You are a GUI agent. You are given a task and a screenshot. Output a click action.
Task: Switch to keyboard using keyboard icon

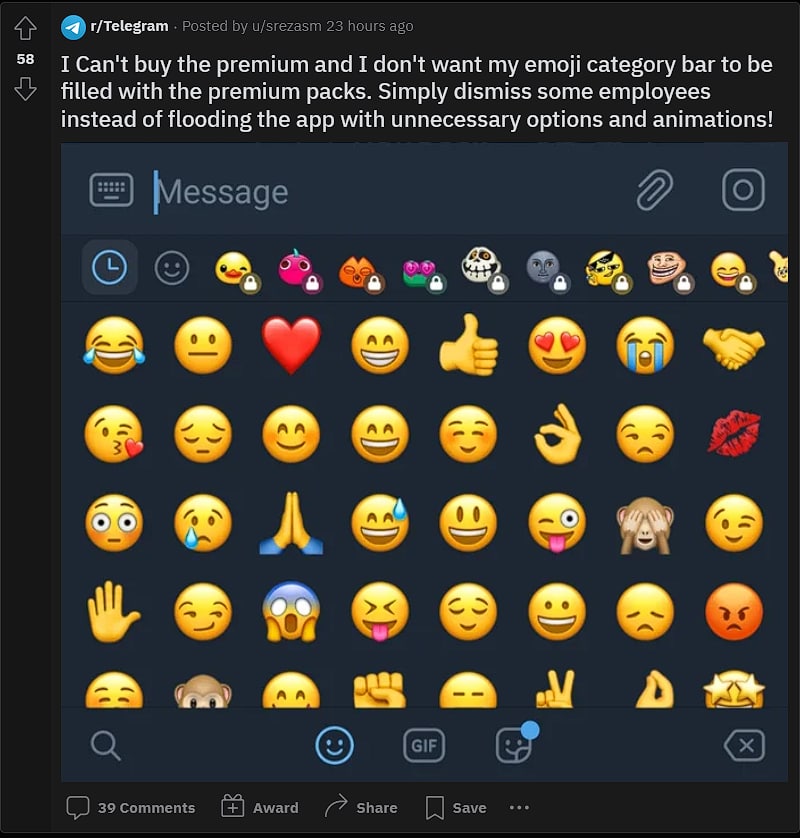tap(111, 190)
